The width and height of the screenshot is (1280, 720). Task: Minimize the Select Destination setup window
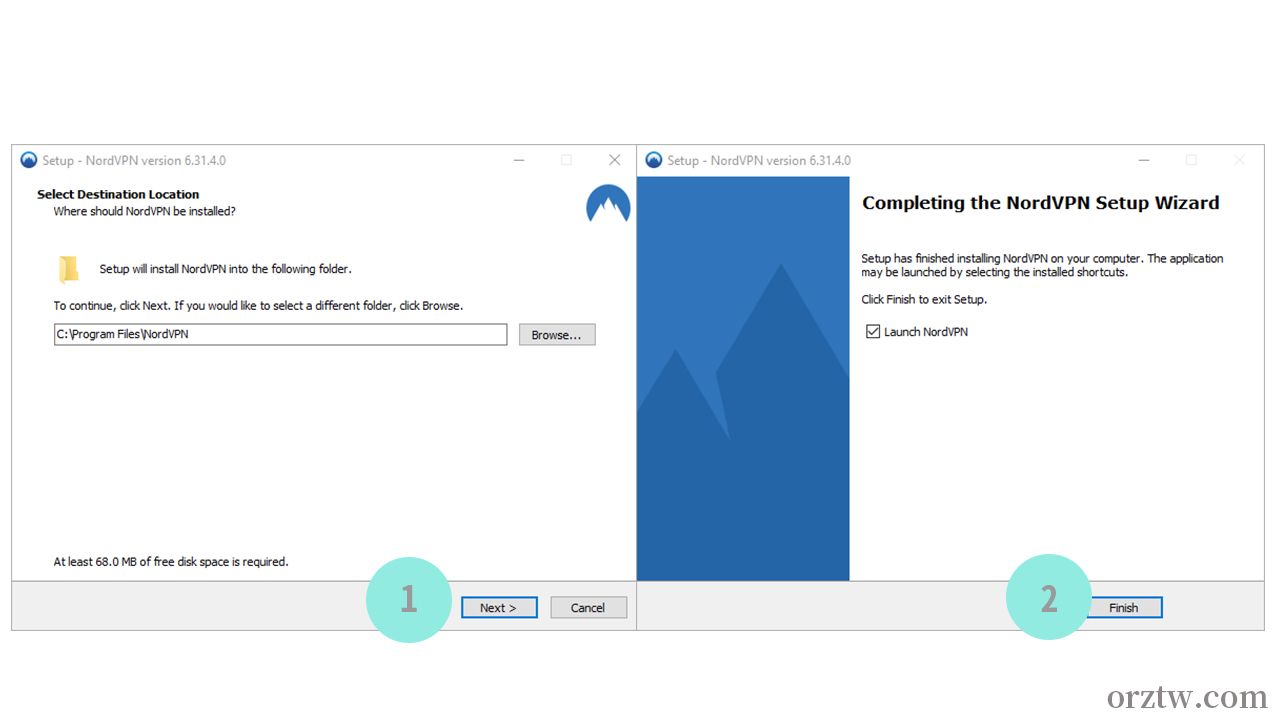519,160
